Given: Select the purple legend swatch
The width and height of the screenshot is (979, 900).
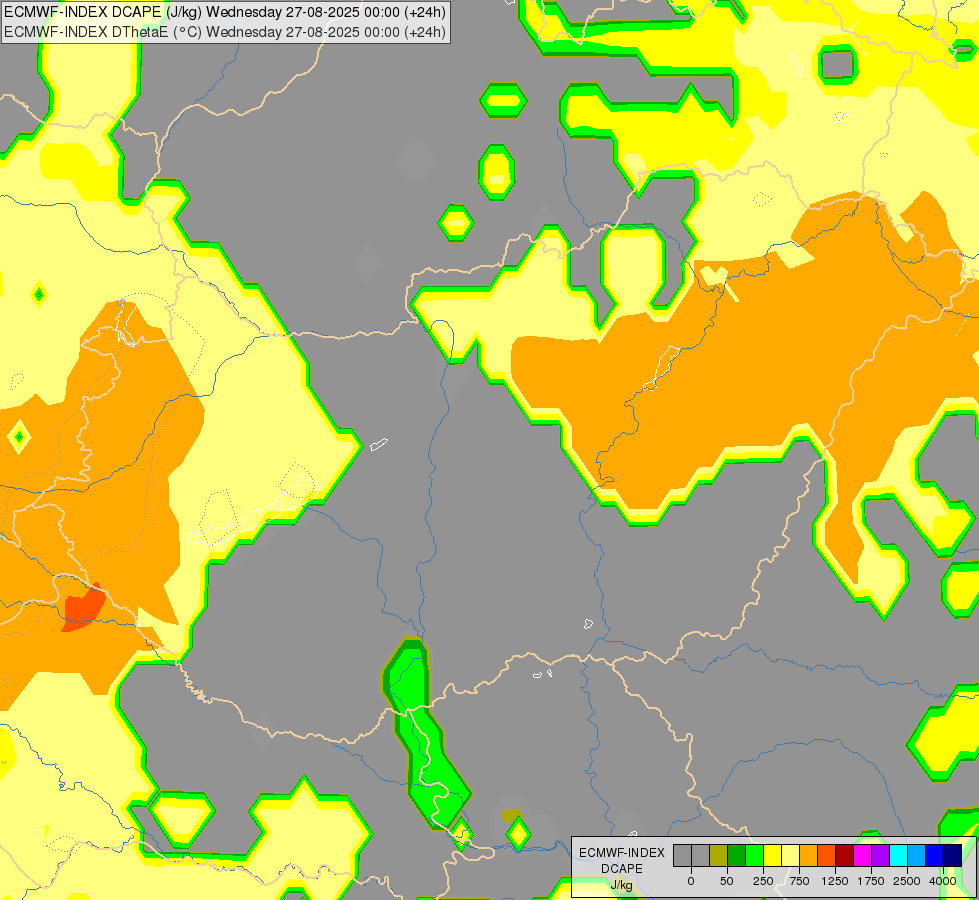Looking at the screenshot, I should click(880, 855).
